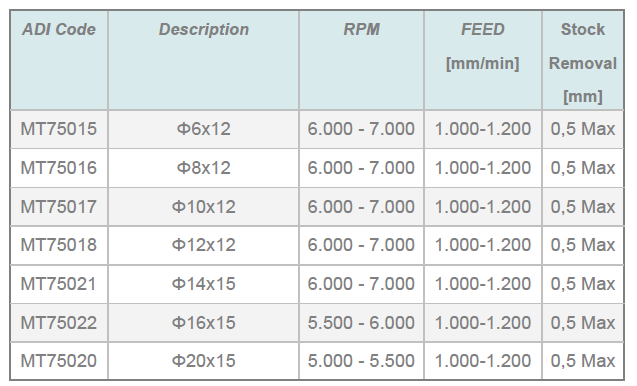
Task: Click the FEED [mm/min] header cell
Action: [x=483, y=60]
